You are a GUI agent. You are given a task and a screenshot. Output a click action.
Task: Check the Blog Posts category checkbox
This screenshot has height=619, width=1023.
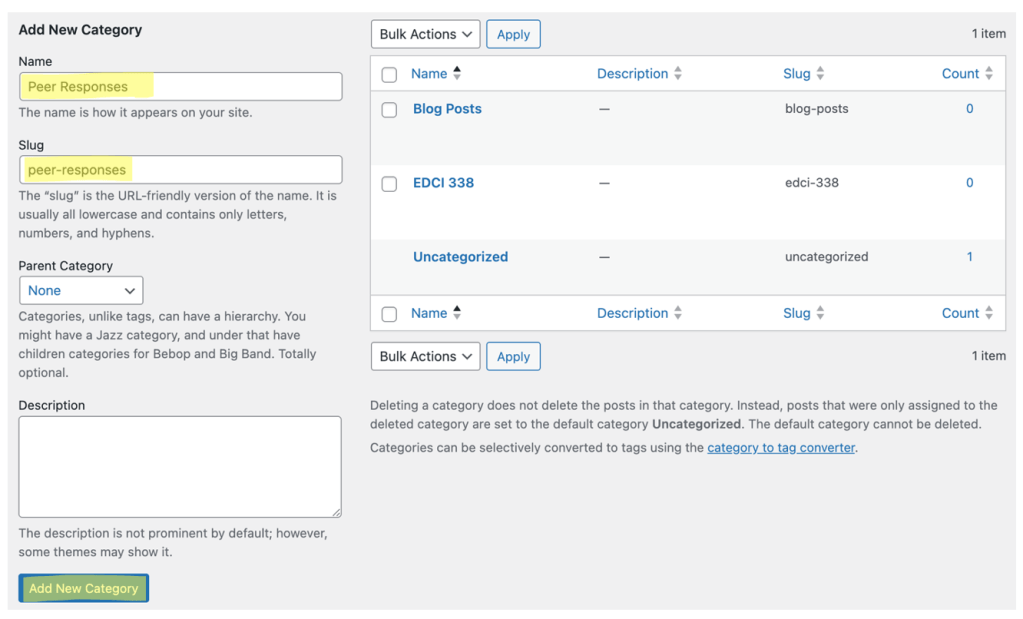(x=389, y=110)
